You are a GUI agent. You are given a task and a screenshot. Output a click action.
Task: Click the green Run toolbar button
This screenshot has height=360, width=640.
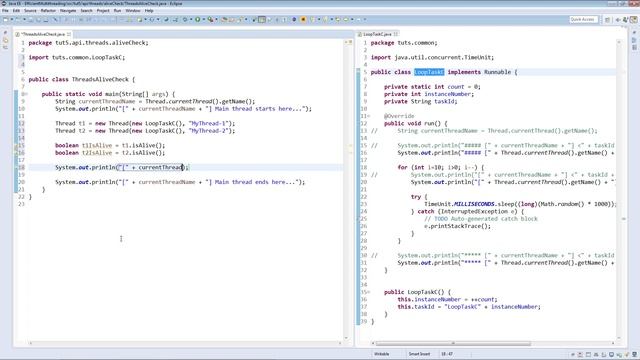coord(198,19)
